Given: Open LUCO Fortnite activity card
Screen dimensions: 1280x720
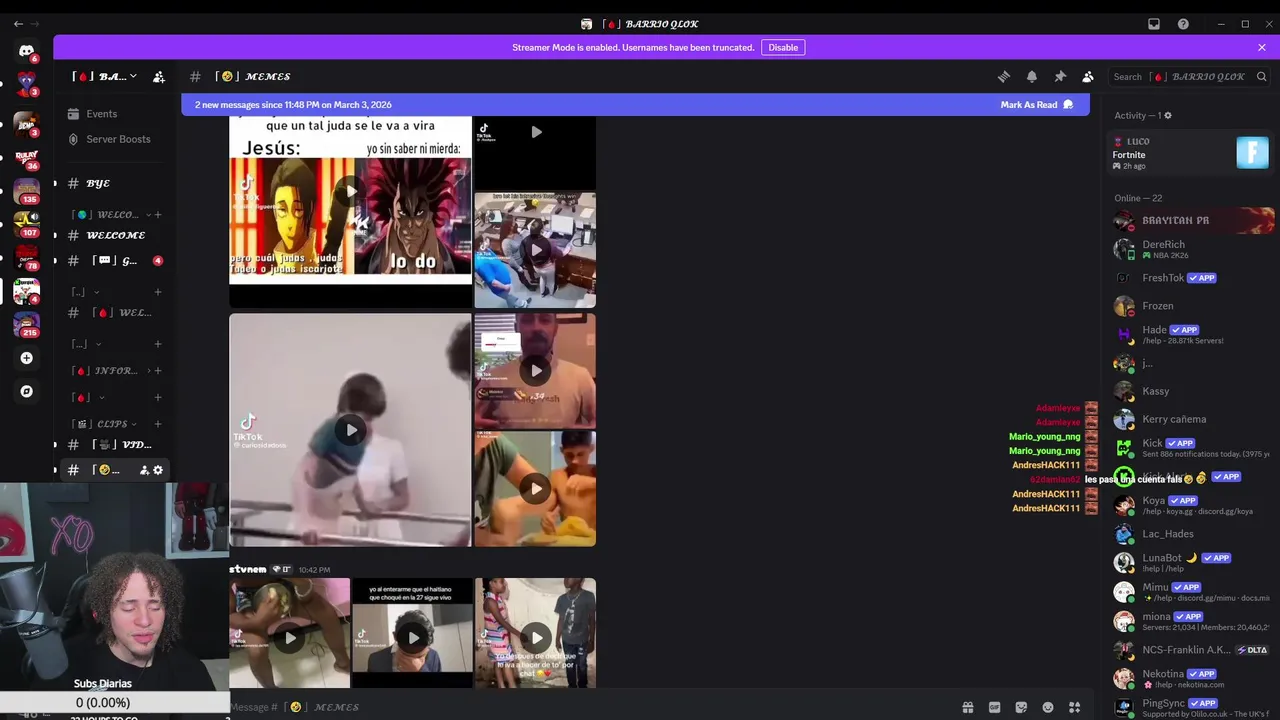Looking at the screenshot, I should (x=1191, y=153).
